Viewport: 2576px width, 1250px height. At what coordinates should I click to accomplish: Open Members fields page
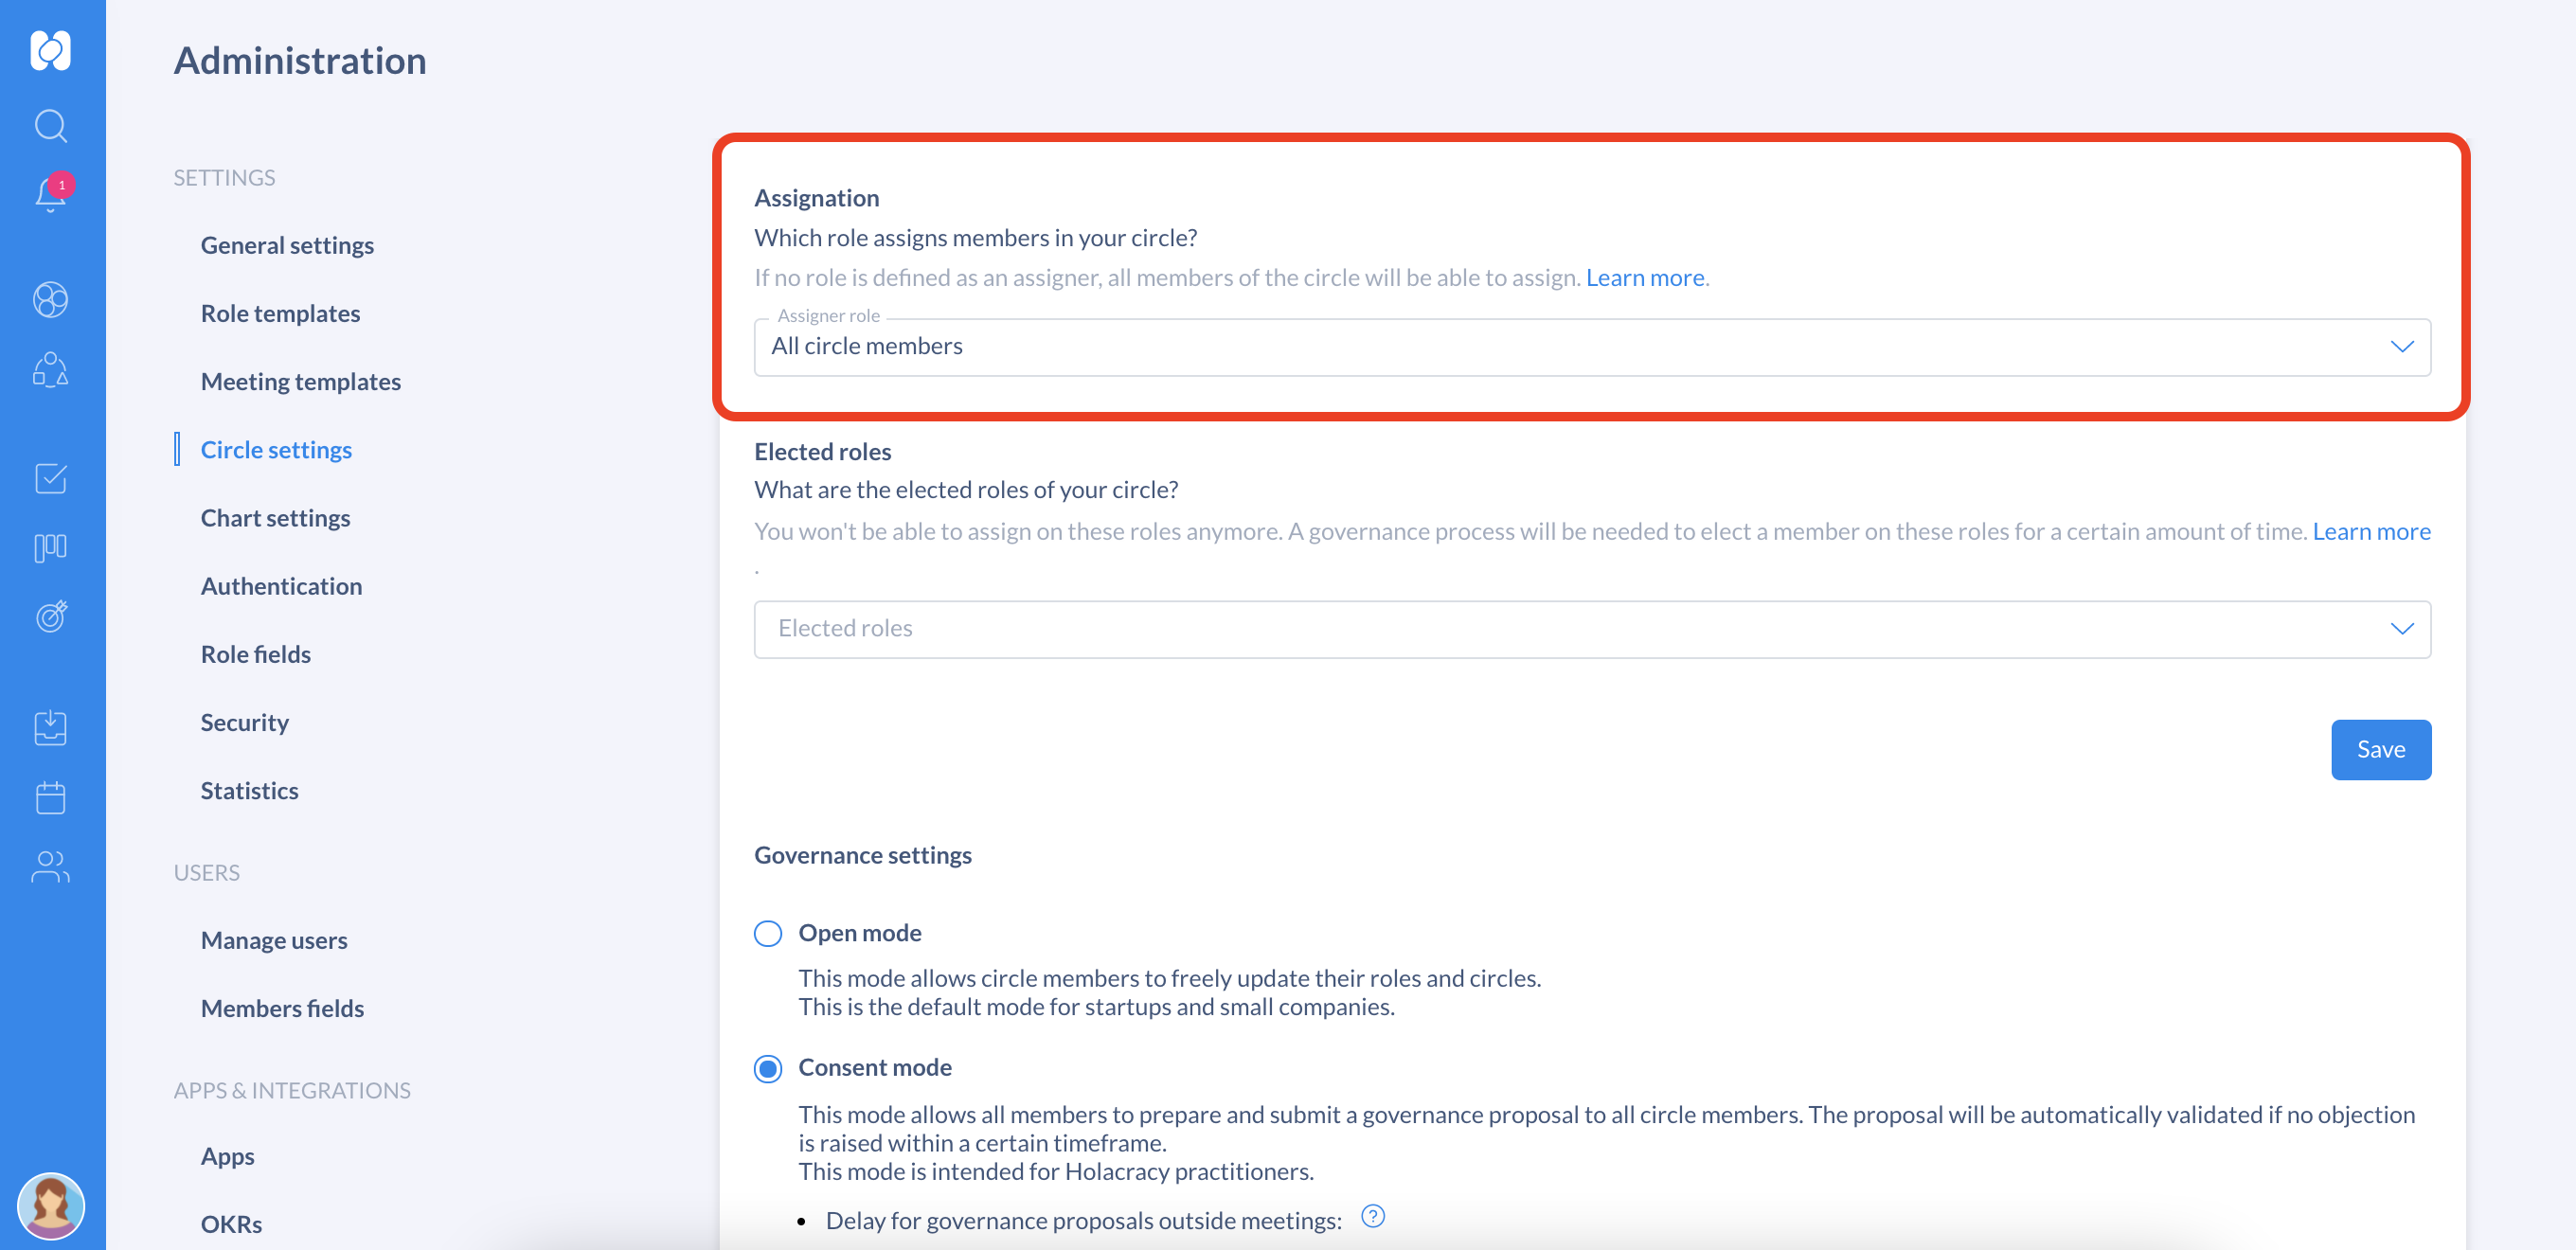(x=282, y=1008)
